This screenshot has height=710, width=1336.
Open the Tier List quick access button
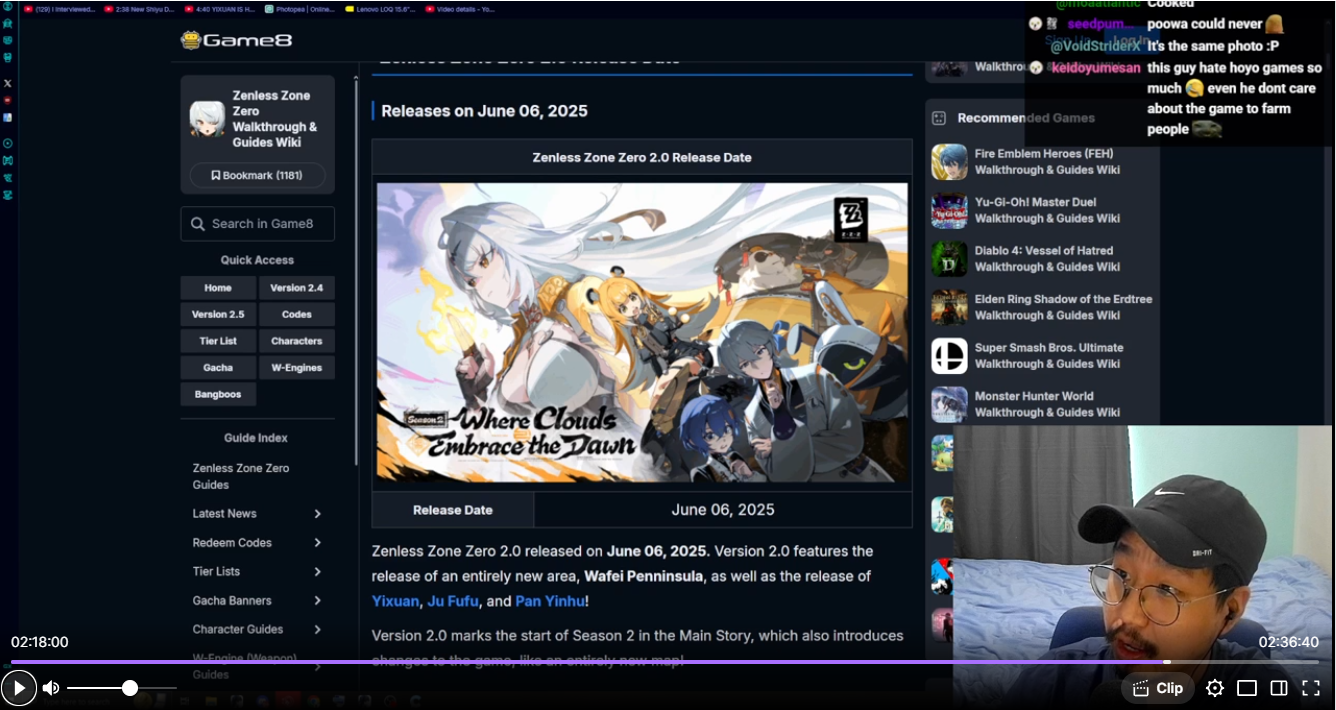tap(218, 341)
